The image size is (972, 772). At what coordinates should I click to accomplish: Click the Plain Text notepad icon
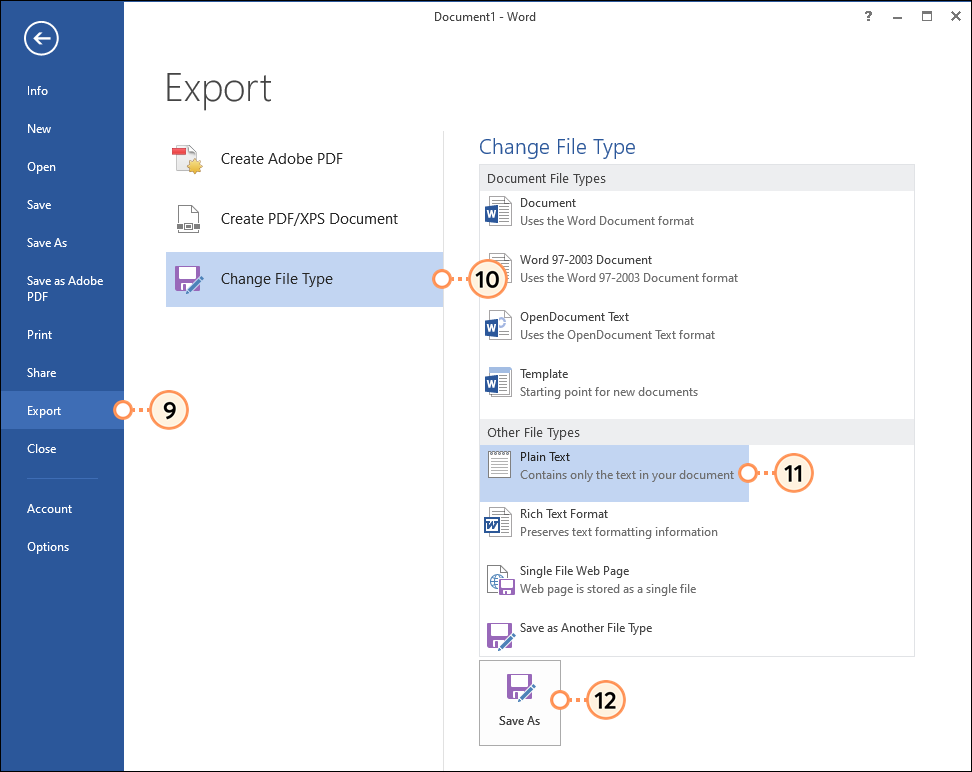499,465
